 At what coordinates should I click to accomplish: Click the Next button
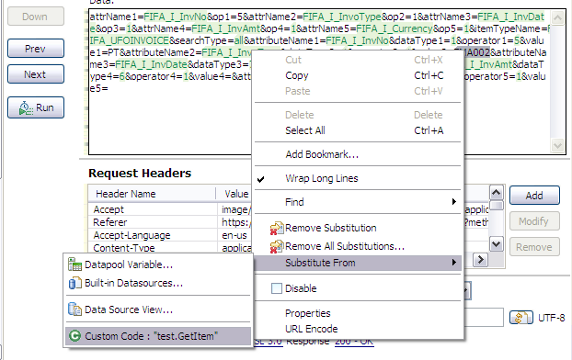point(36,74)
